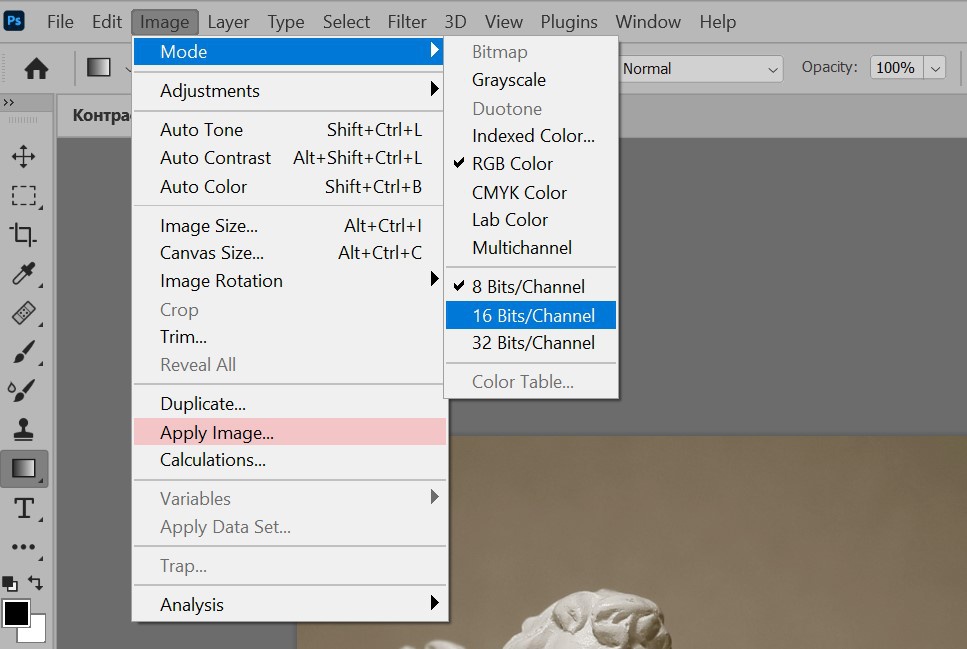Activate the Eyedropper tool

[x=23, y=274]
